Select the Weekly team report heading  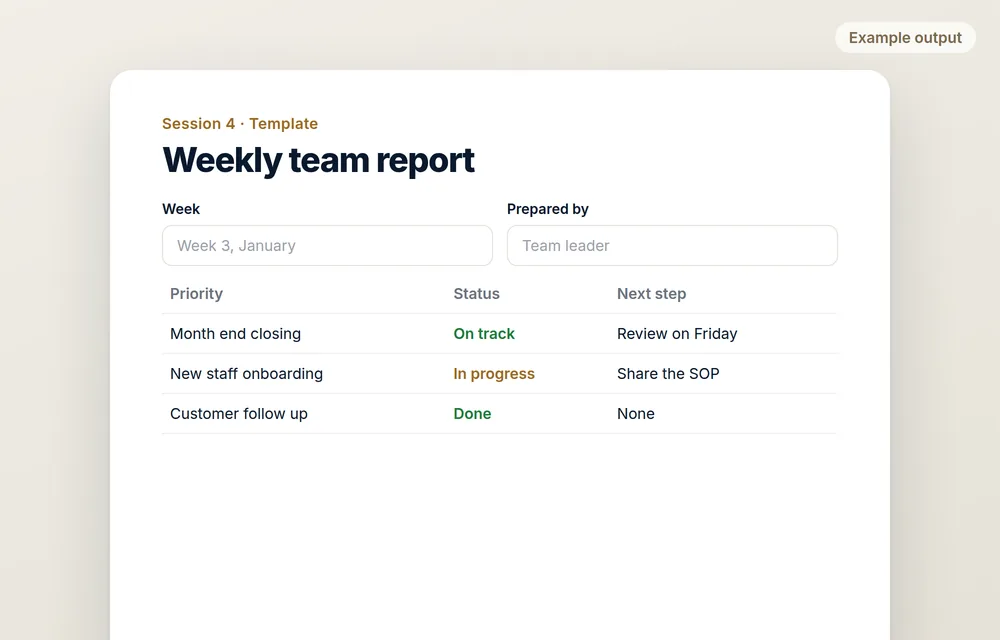318,159
